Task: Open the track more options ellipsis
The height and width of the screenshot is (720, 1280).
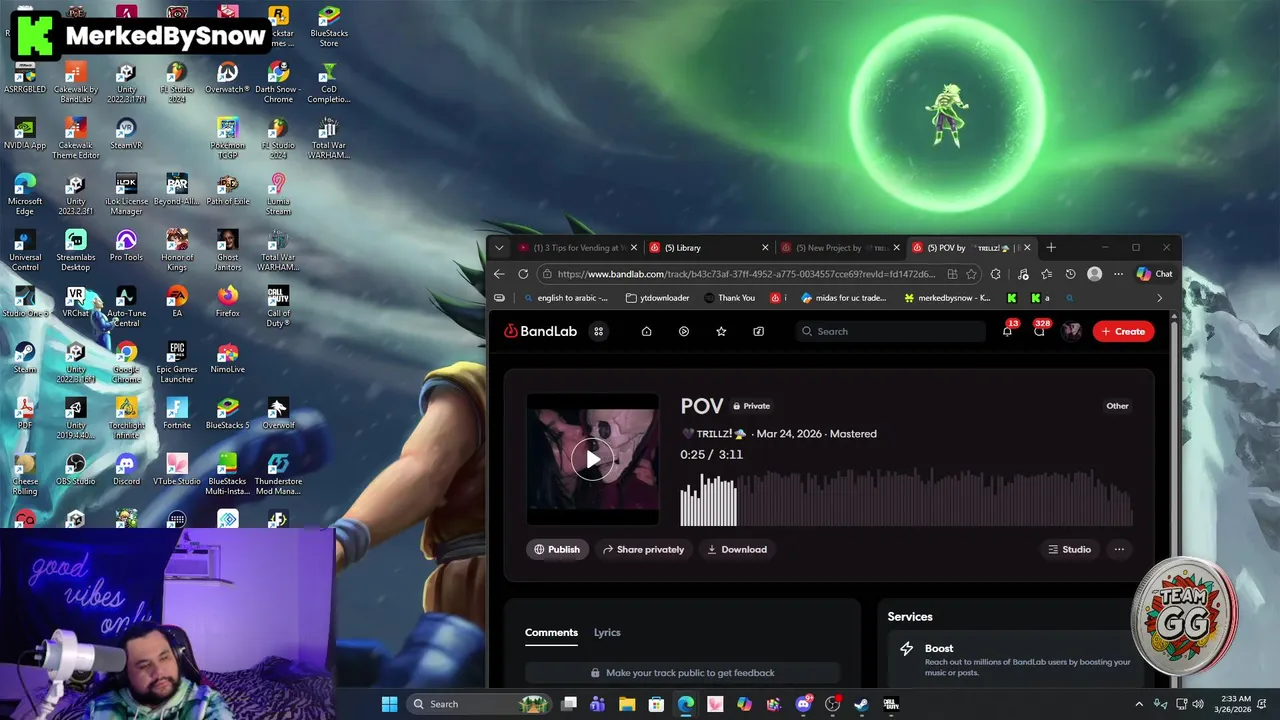Action: click(1119, 549)
